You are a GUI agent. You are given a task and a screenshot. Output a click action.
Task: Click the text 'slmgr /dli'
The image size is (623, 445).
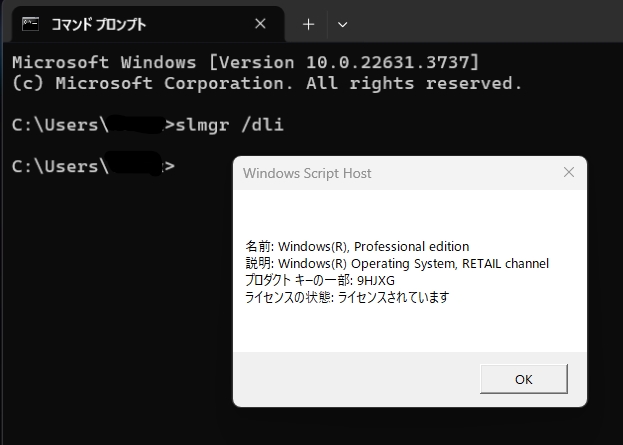(230, 125)
